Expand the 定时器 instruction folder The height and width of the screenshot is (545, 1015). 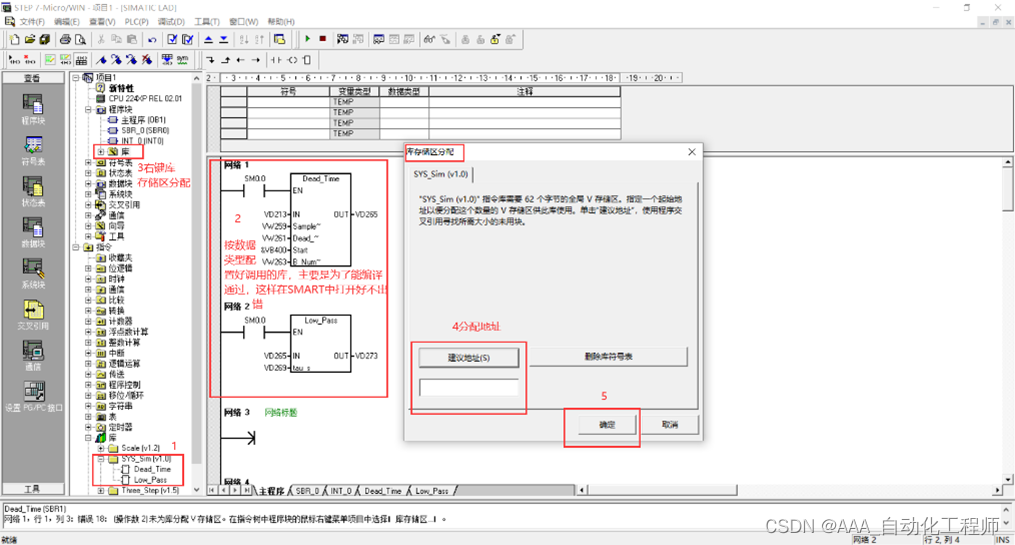point(89,427)
